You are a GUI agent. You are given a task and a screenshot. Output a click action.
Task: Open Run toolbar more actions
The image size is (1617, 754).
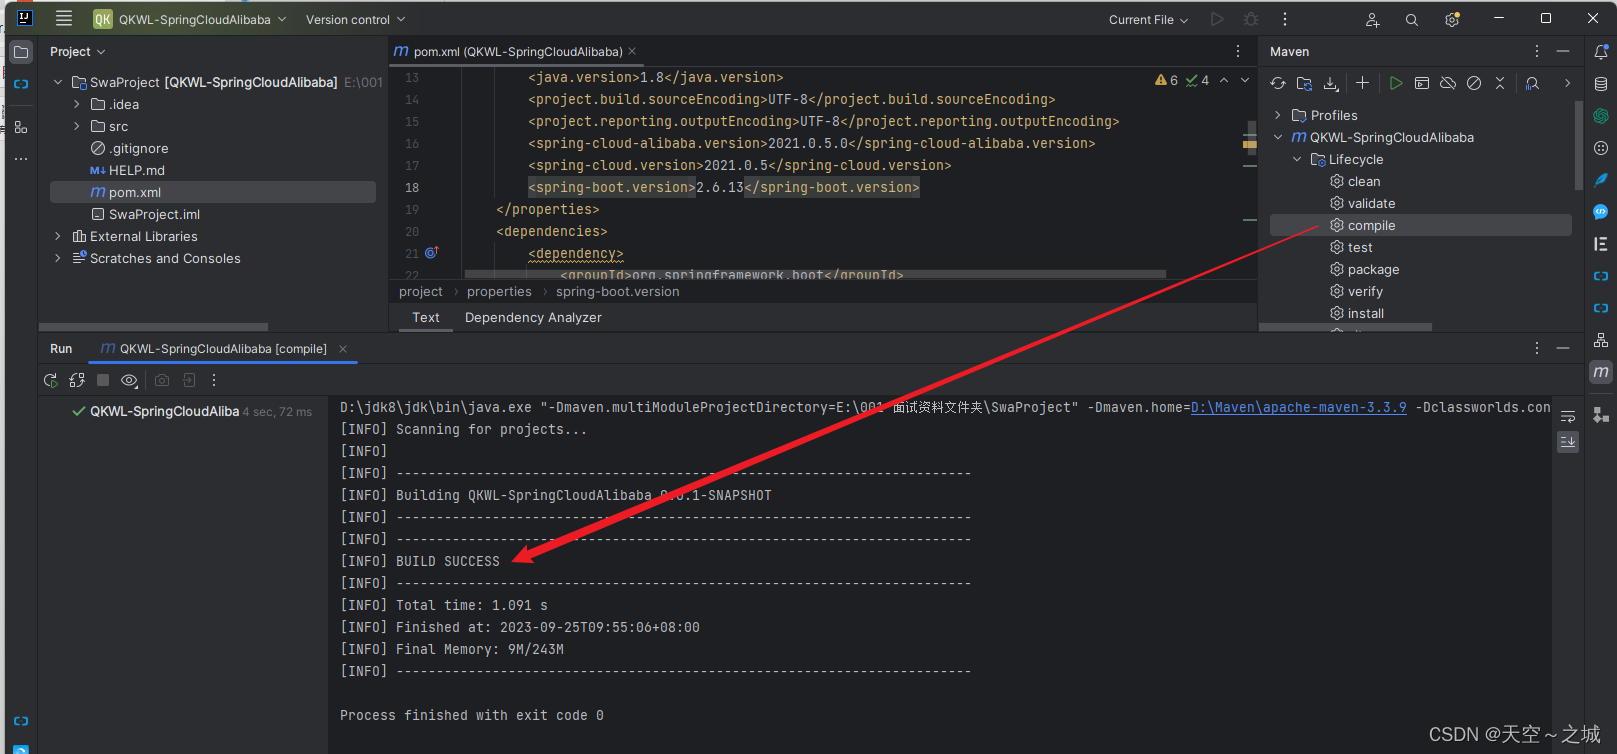tap(214, 380)
